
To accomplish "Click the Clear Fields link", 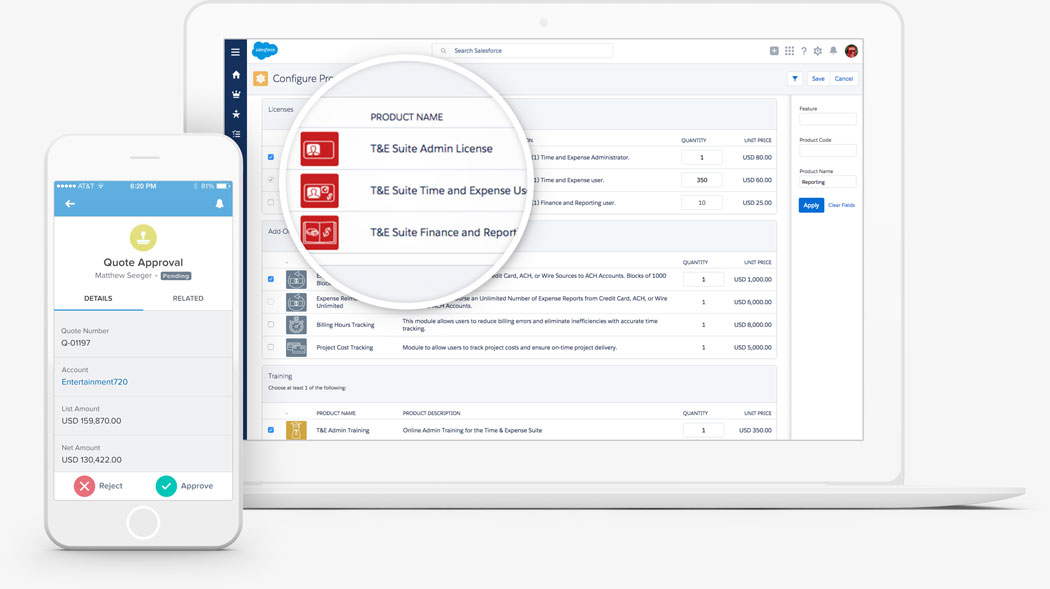I will (x=841, y=205).
